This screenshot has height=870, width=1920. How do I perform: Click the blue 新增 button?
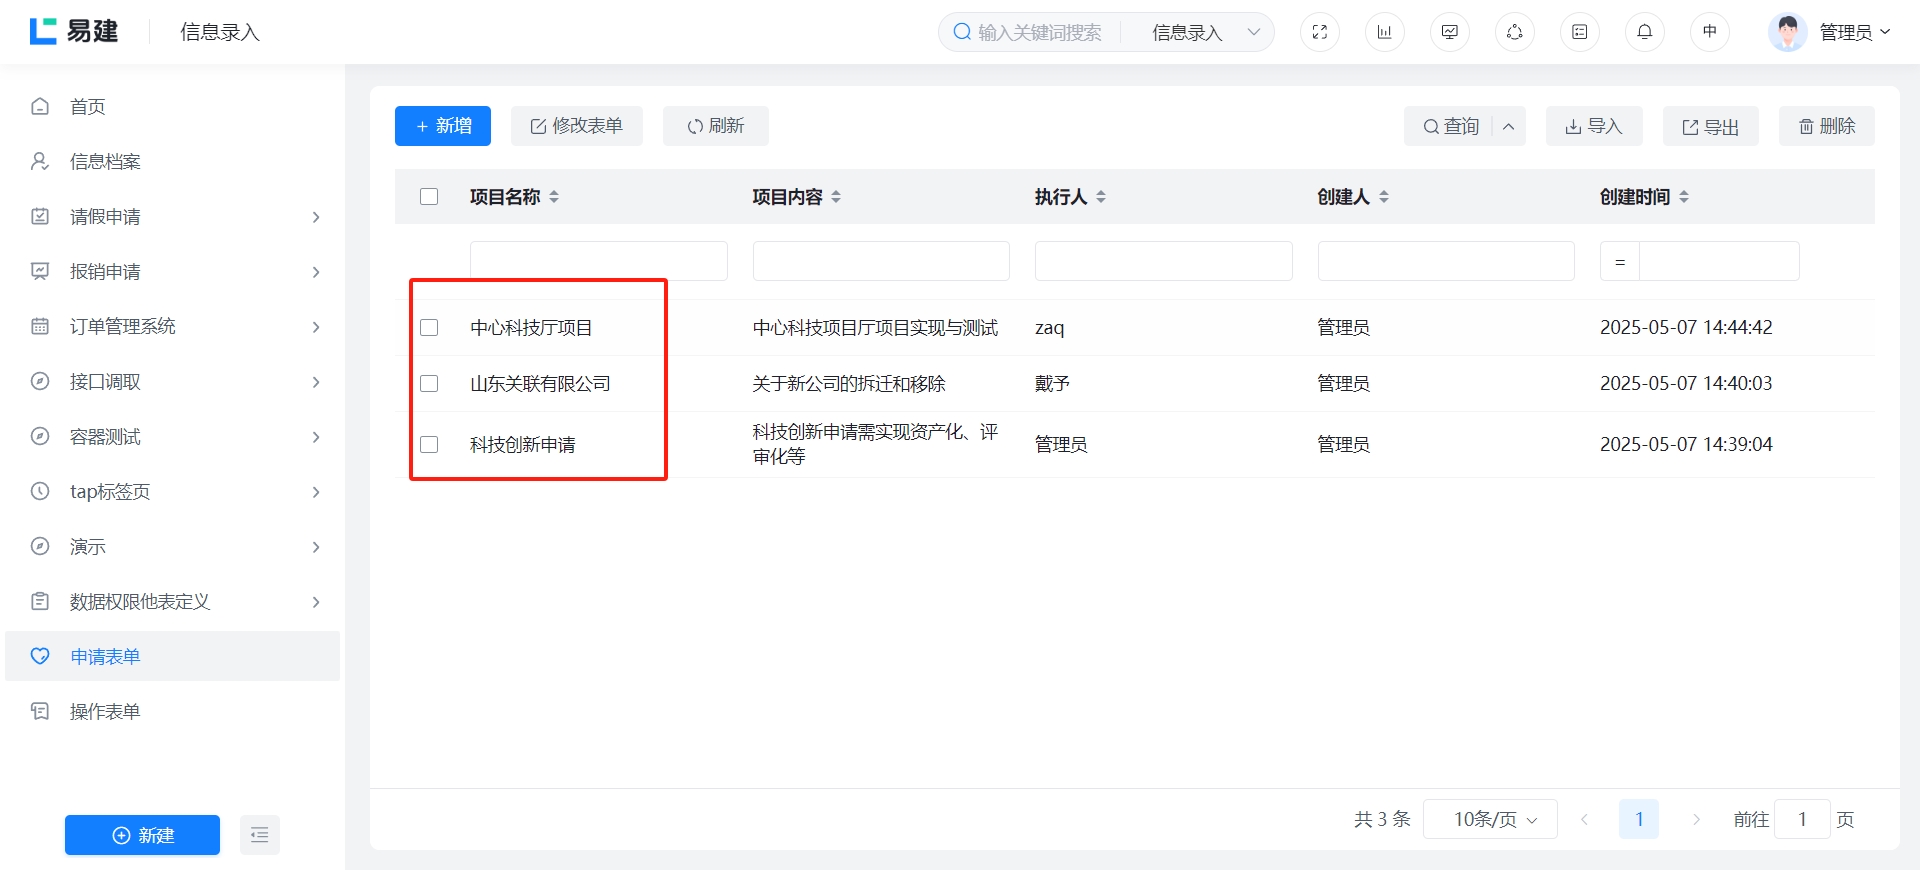pos(443,126)
